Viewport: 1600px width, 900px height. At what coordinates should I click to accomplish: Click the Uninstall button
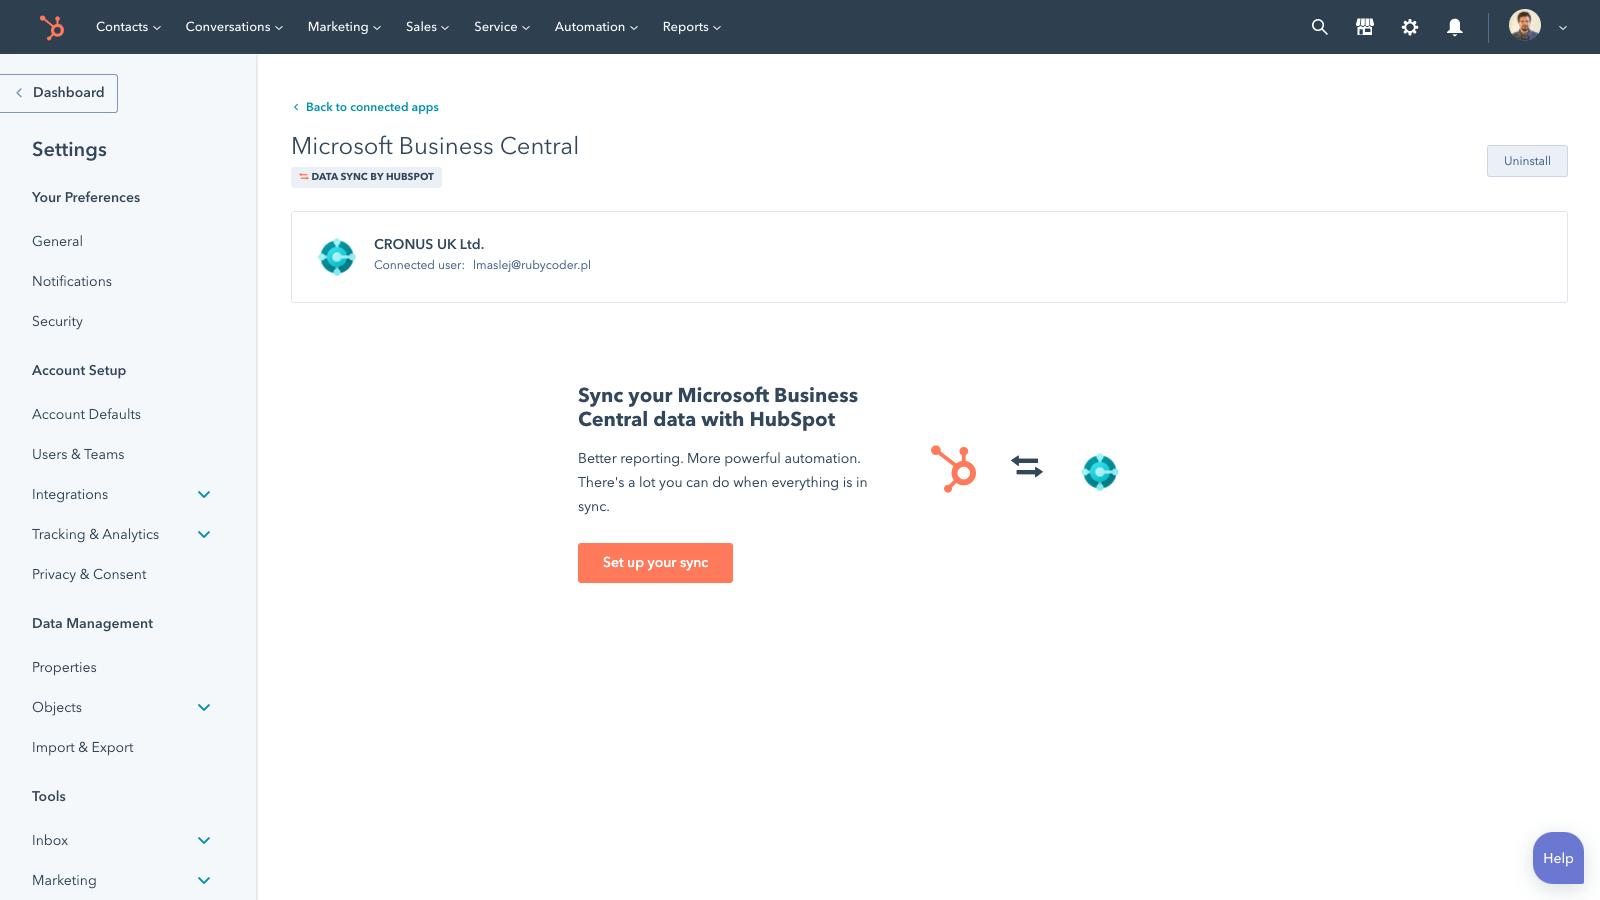pyautogui.click(x=1527, y=161)
